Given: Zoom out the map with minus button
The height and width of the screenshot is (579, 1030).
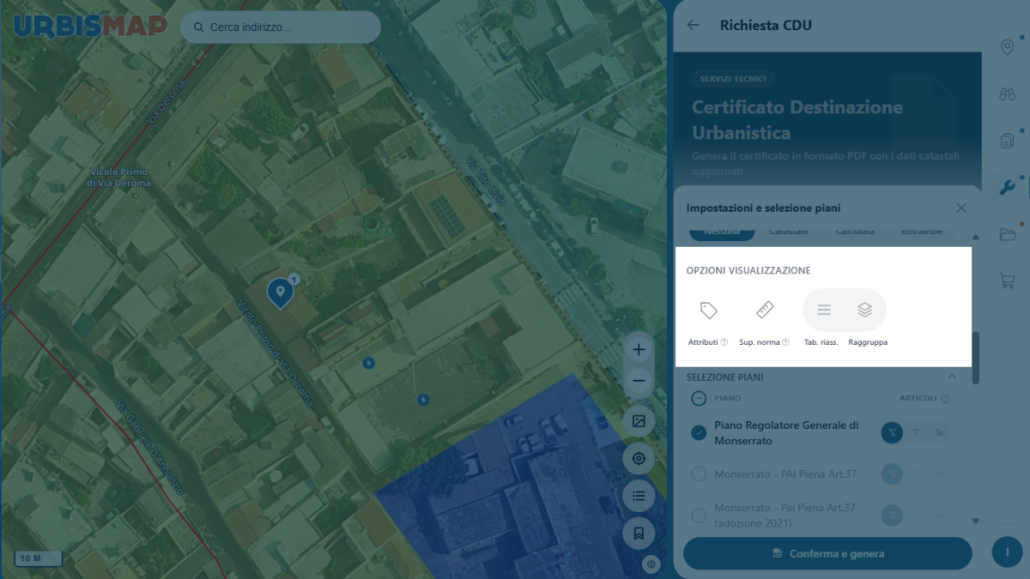Looking at the screenshot, I should [638, 381].
